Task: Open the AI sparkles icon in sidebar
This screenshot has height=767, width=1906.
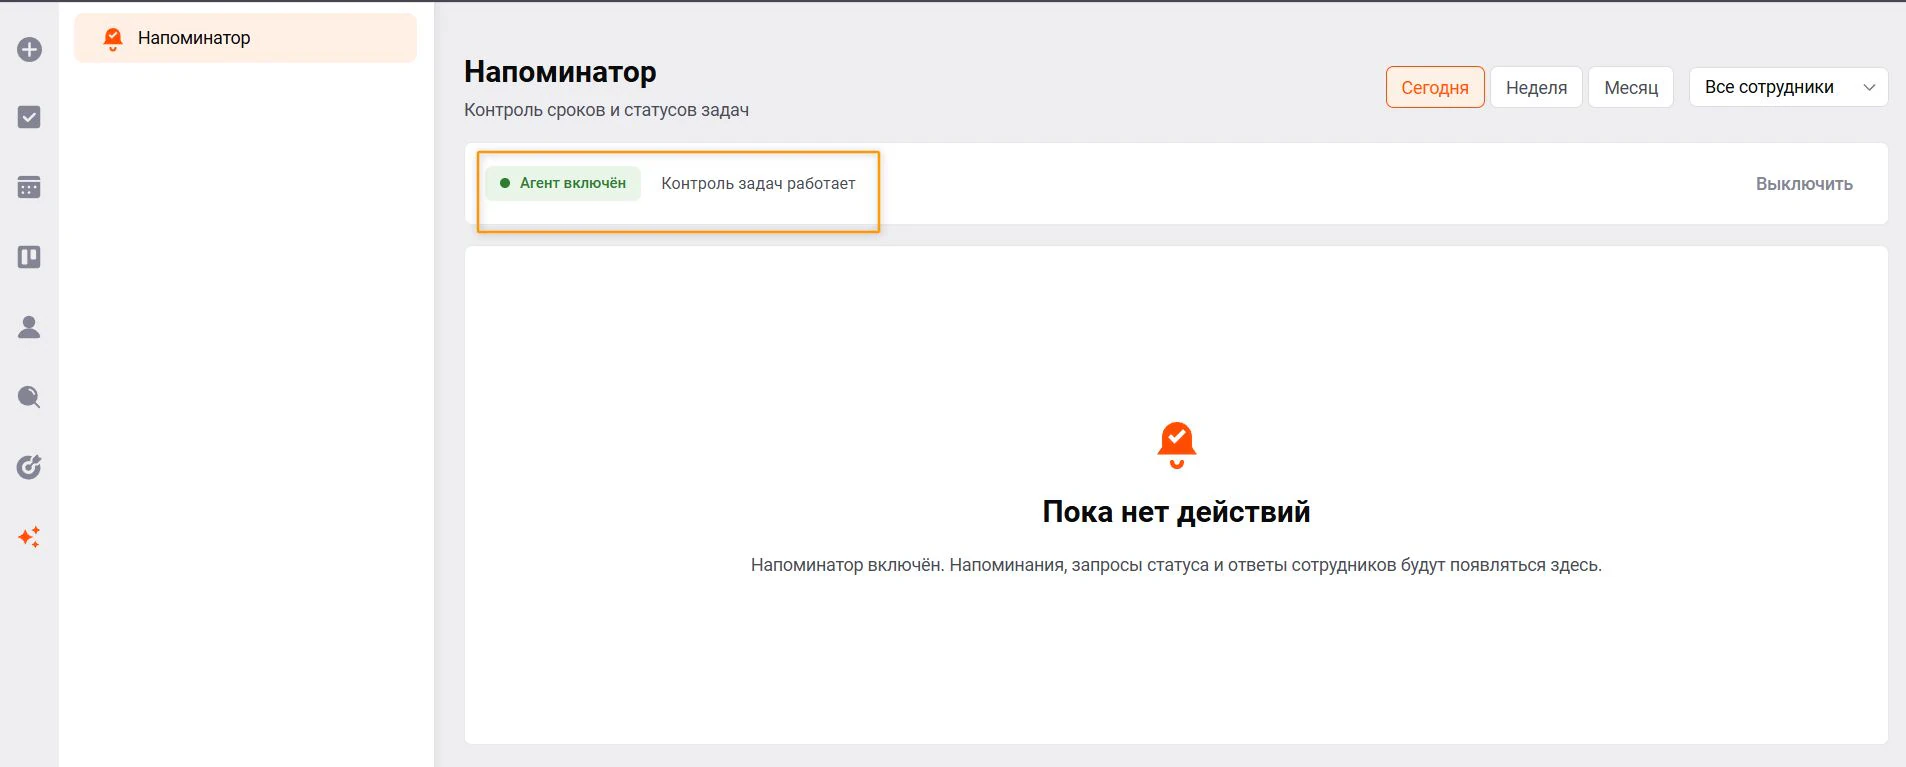Action: coord(29,537)
